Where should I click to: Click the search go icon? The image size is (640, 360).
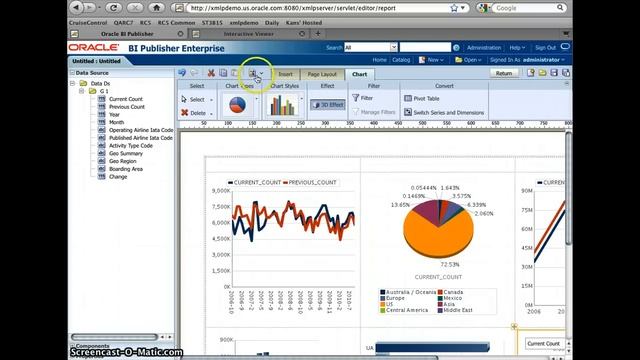pos(456,48)
